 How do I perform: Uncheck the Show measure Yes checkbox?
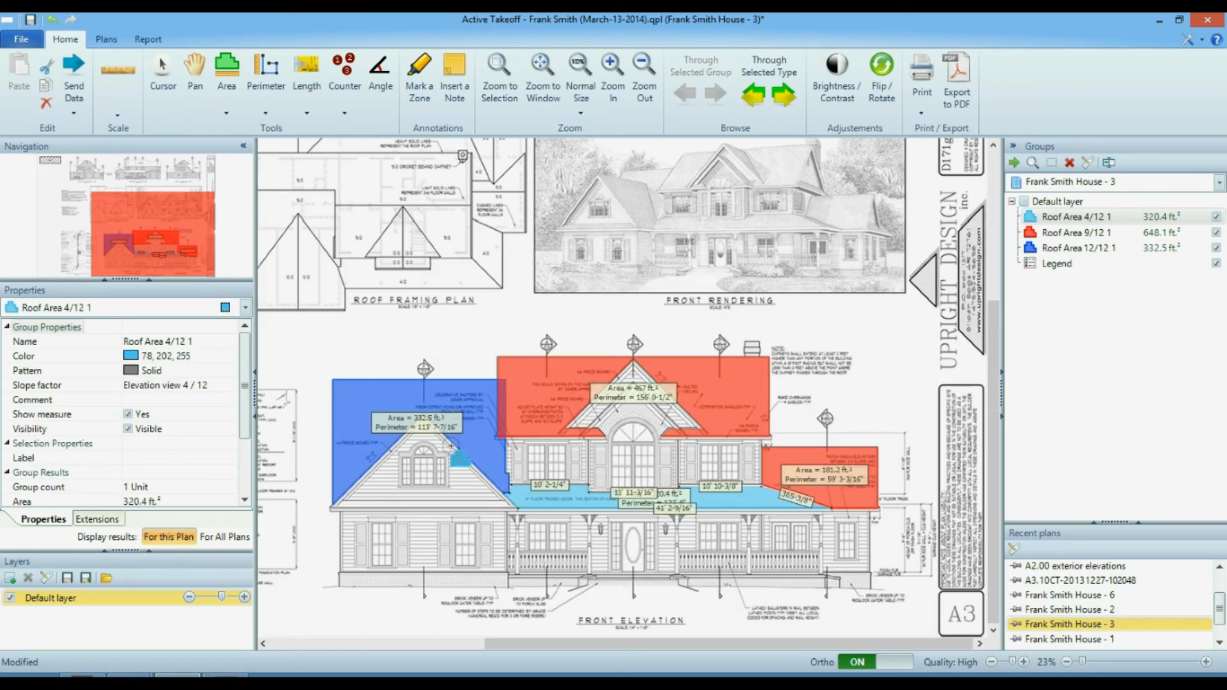(128, 414)
